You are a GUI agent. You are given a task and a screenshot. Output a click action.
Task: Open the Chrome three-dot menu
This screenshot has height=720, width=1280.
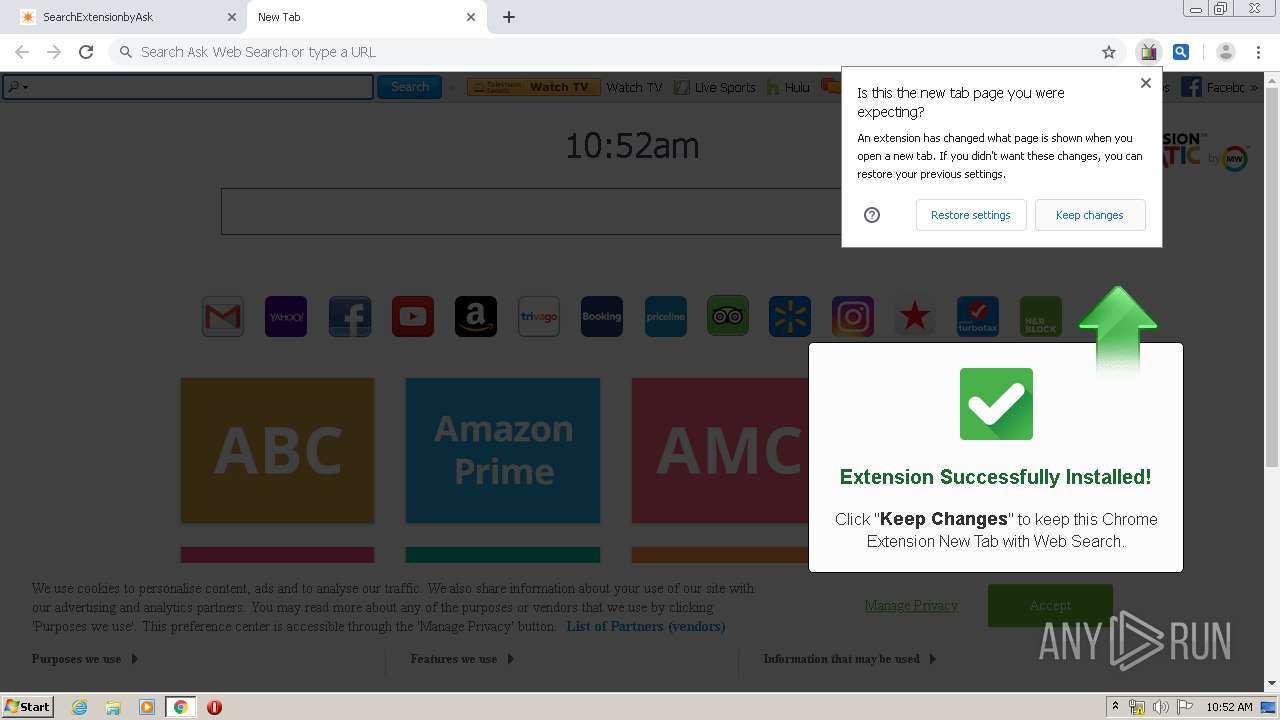point(1259,52)
